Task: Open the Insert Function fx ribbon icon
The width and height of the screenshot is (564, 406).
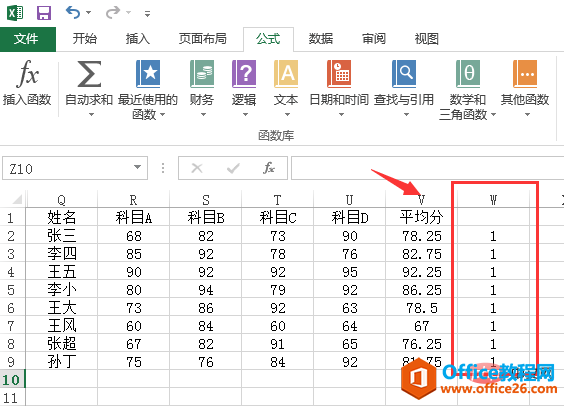Action: [x=27, y=74]
